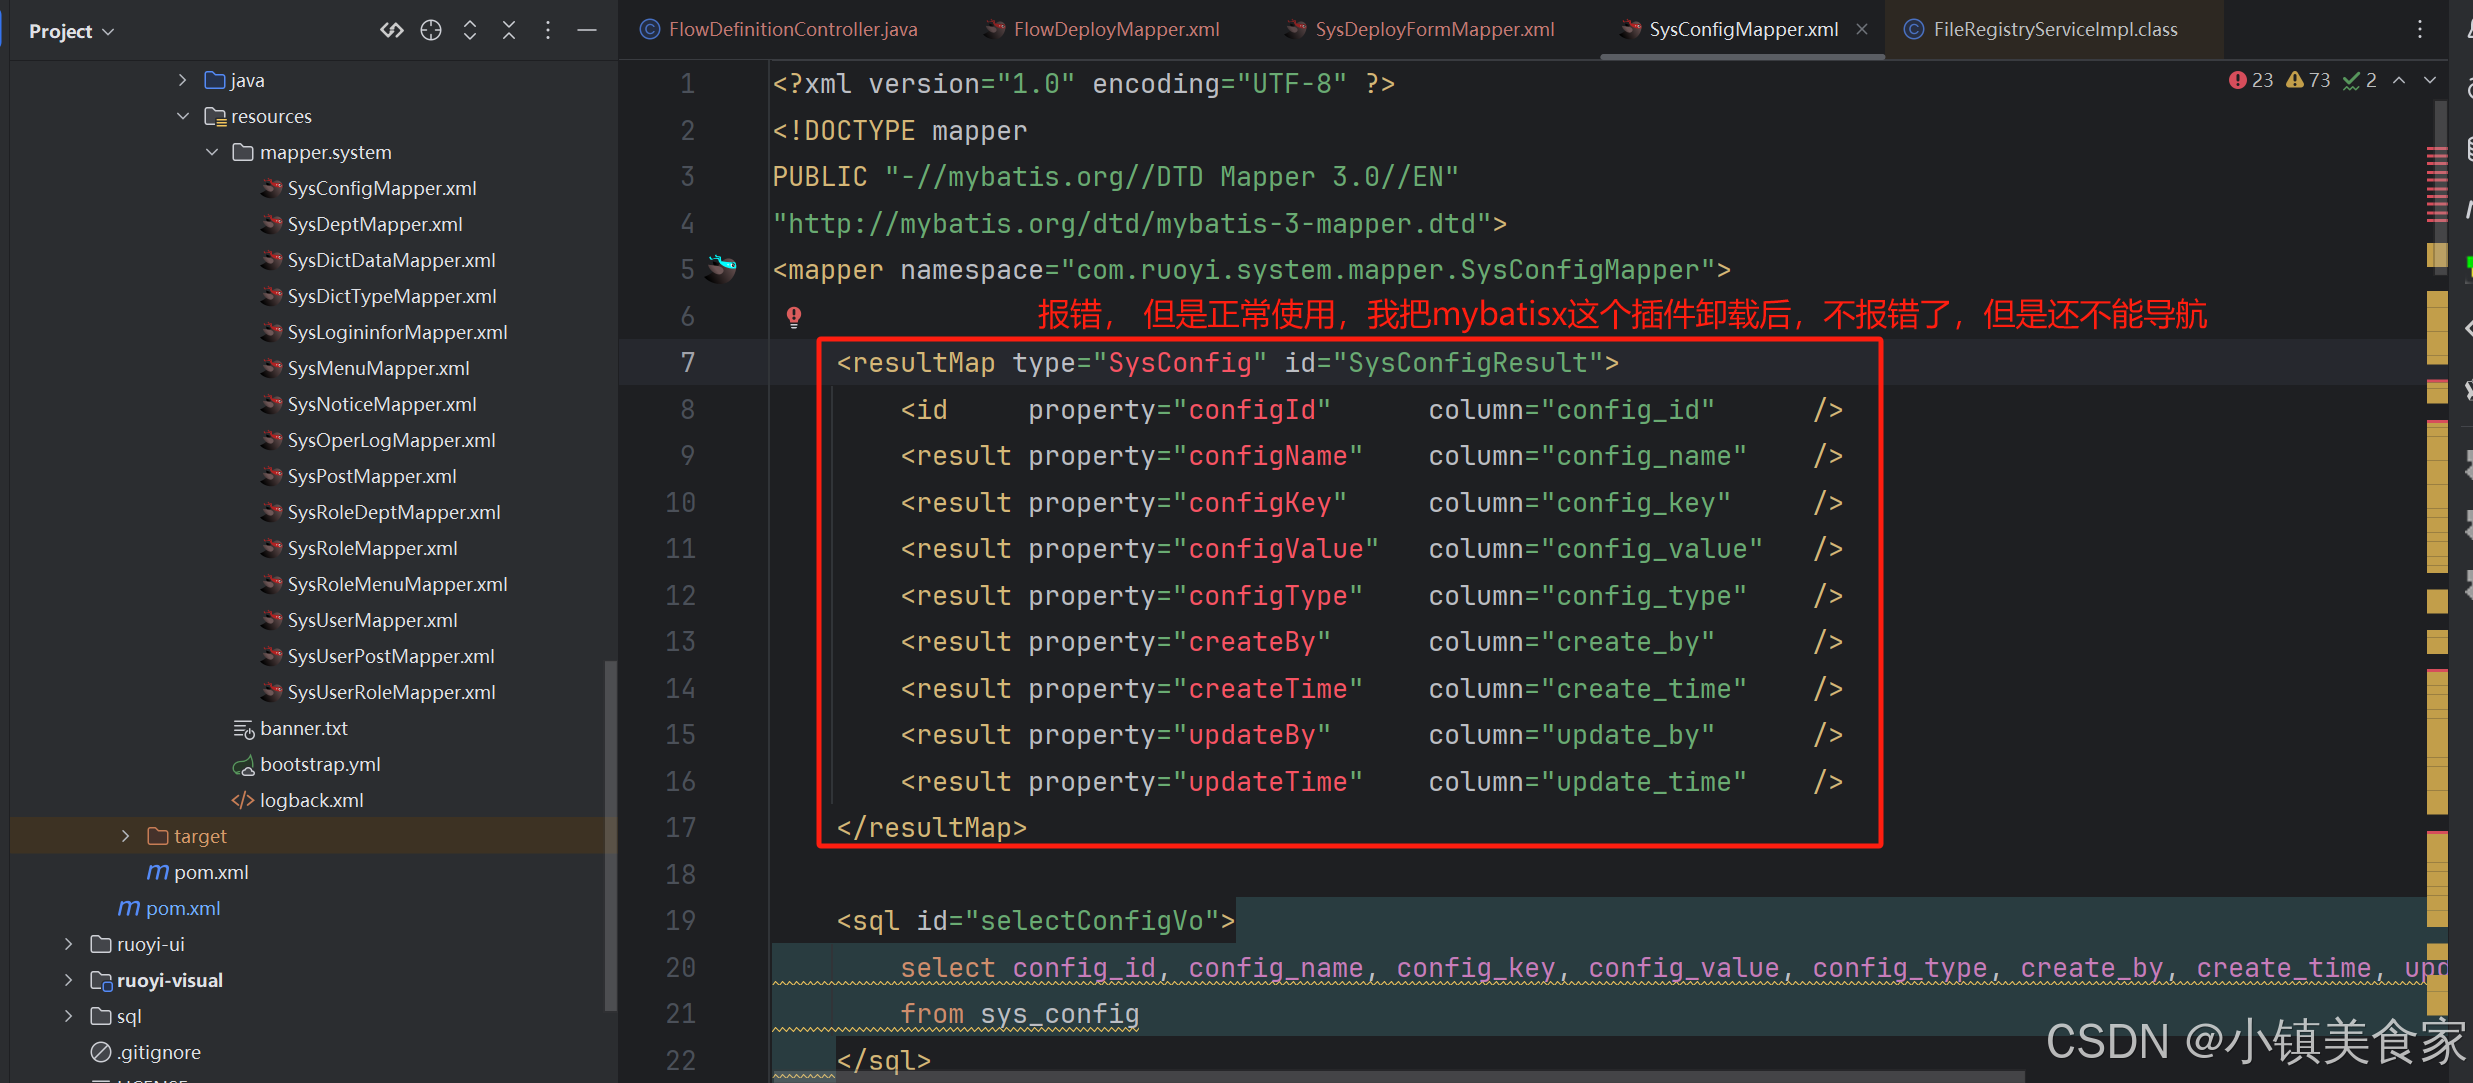
Task: Hide the Project tool window with minus icon
Action: [587, 30]
